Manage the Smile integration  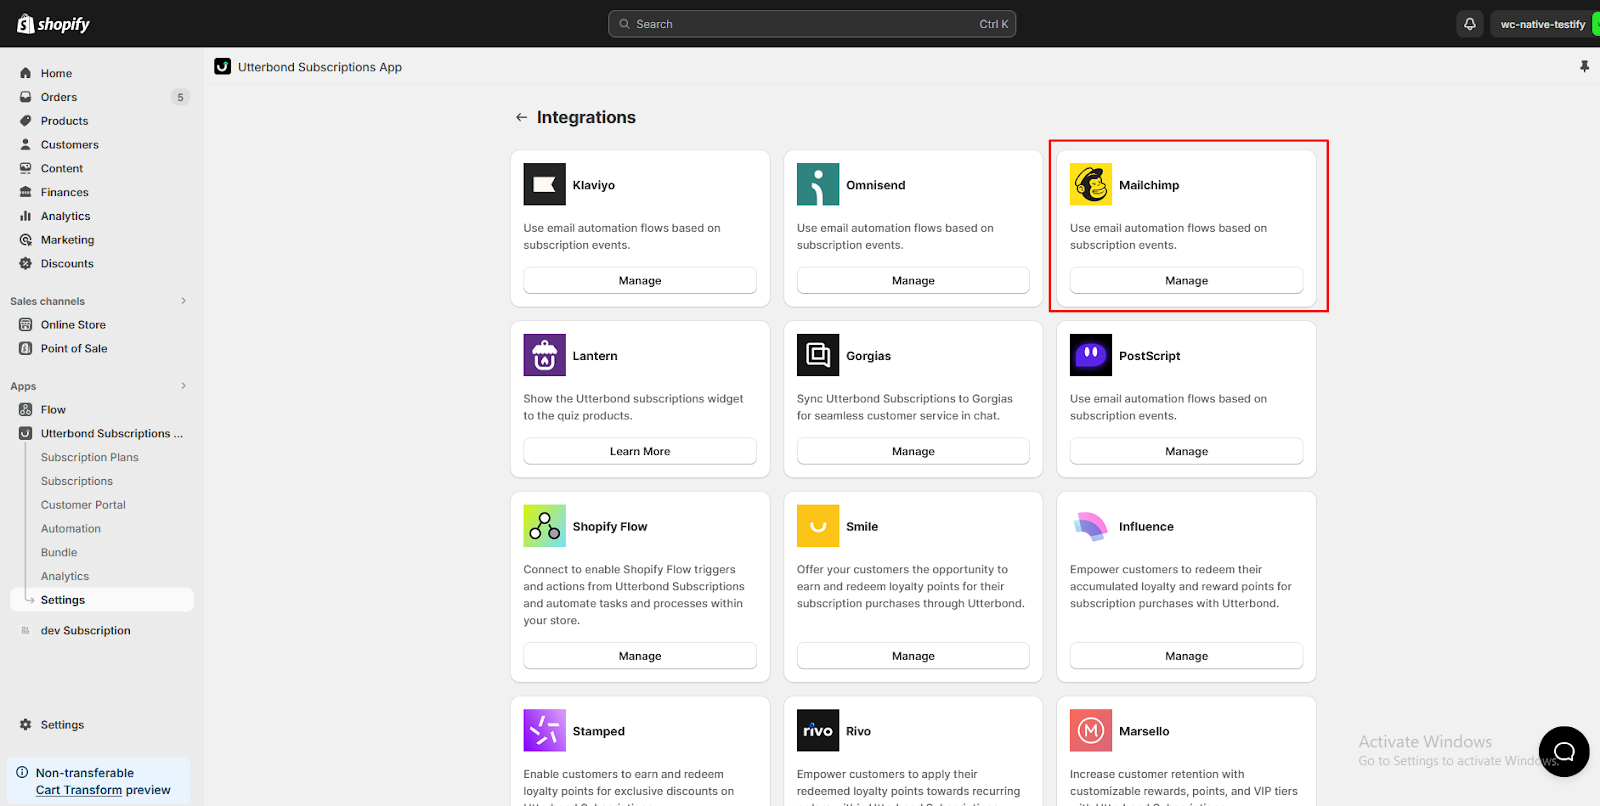[x=913, y=656]
